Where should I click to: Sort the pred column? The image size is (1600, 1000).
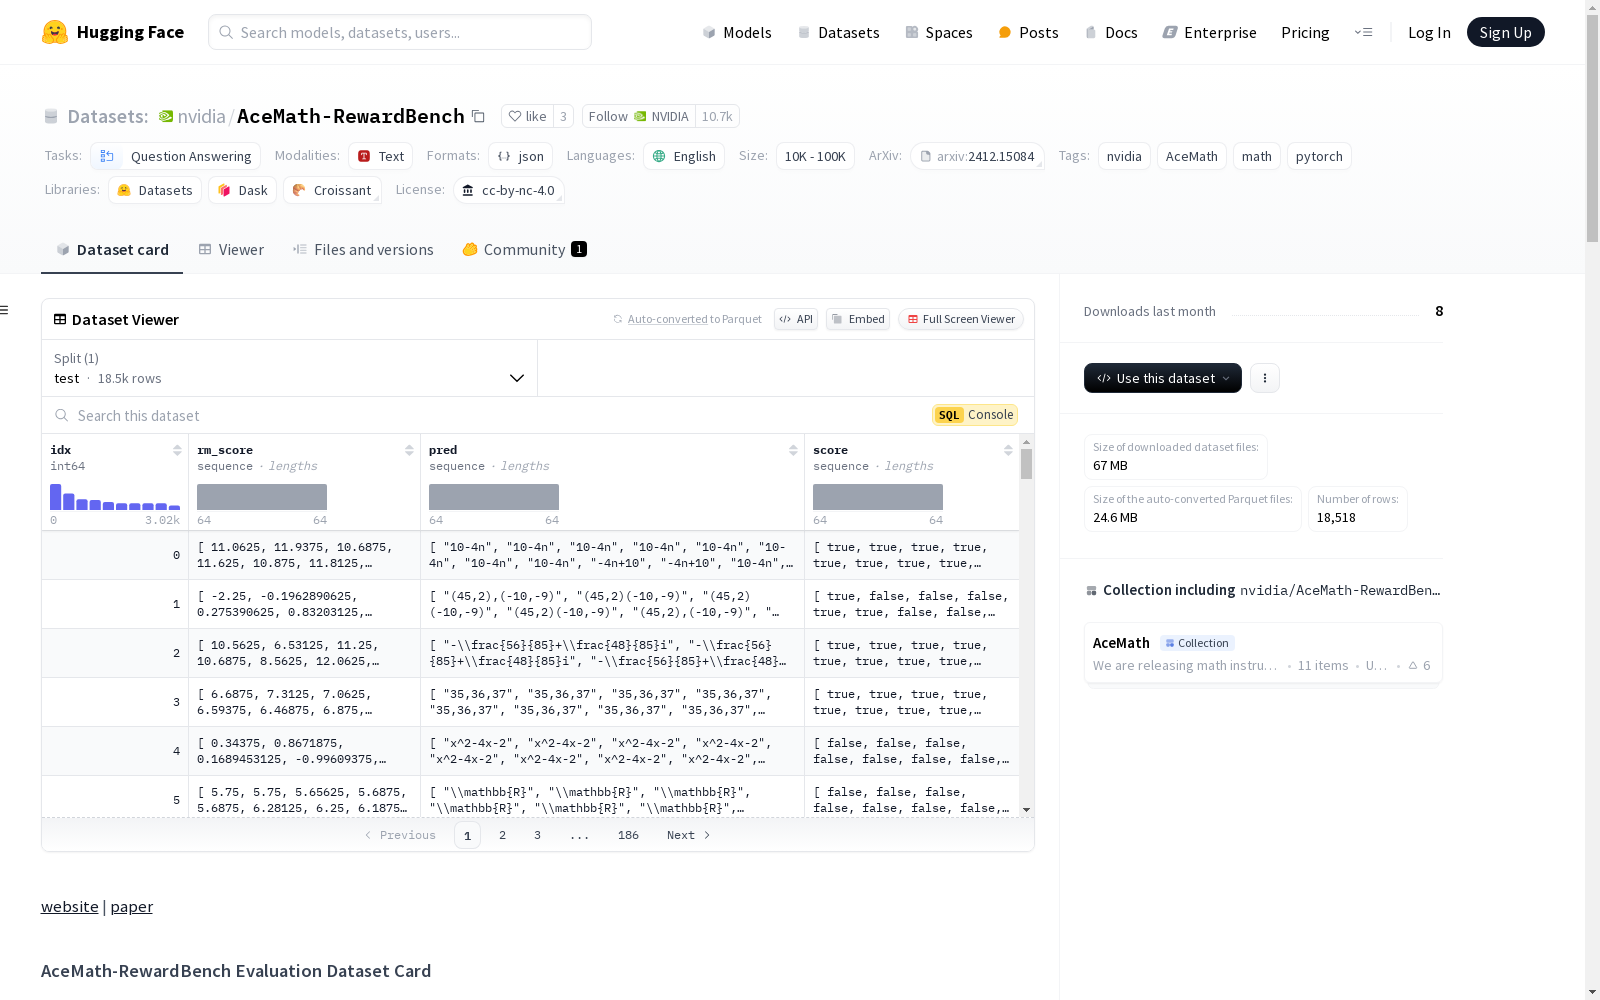pyautogui.click(x=793, y=450)
